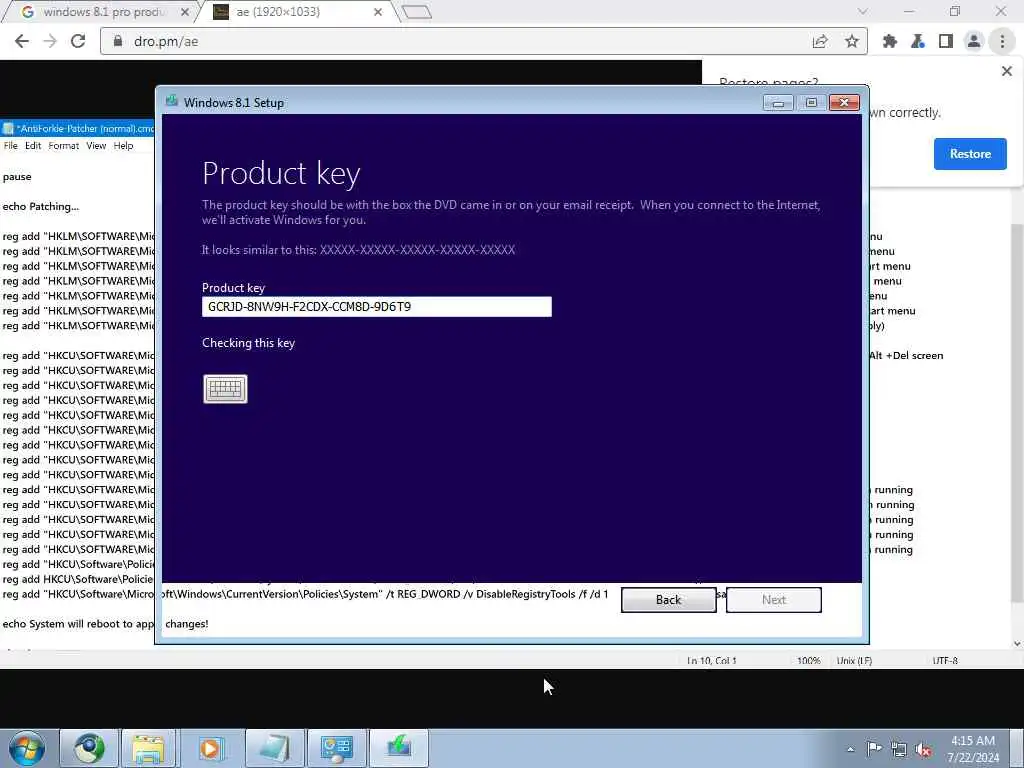The image size is (1024, 768).
Task: Open the Chrome extensions puzzle icon
Action: click(889, 41)
